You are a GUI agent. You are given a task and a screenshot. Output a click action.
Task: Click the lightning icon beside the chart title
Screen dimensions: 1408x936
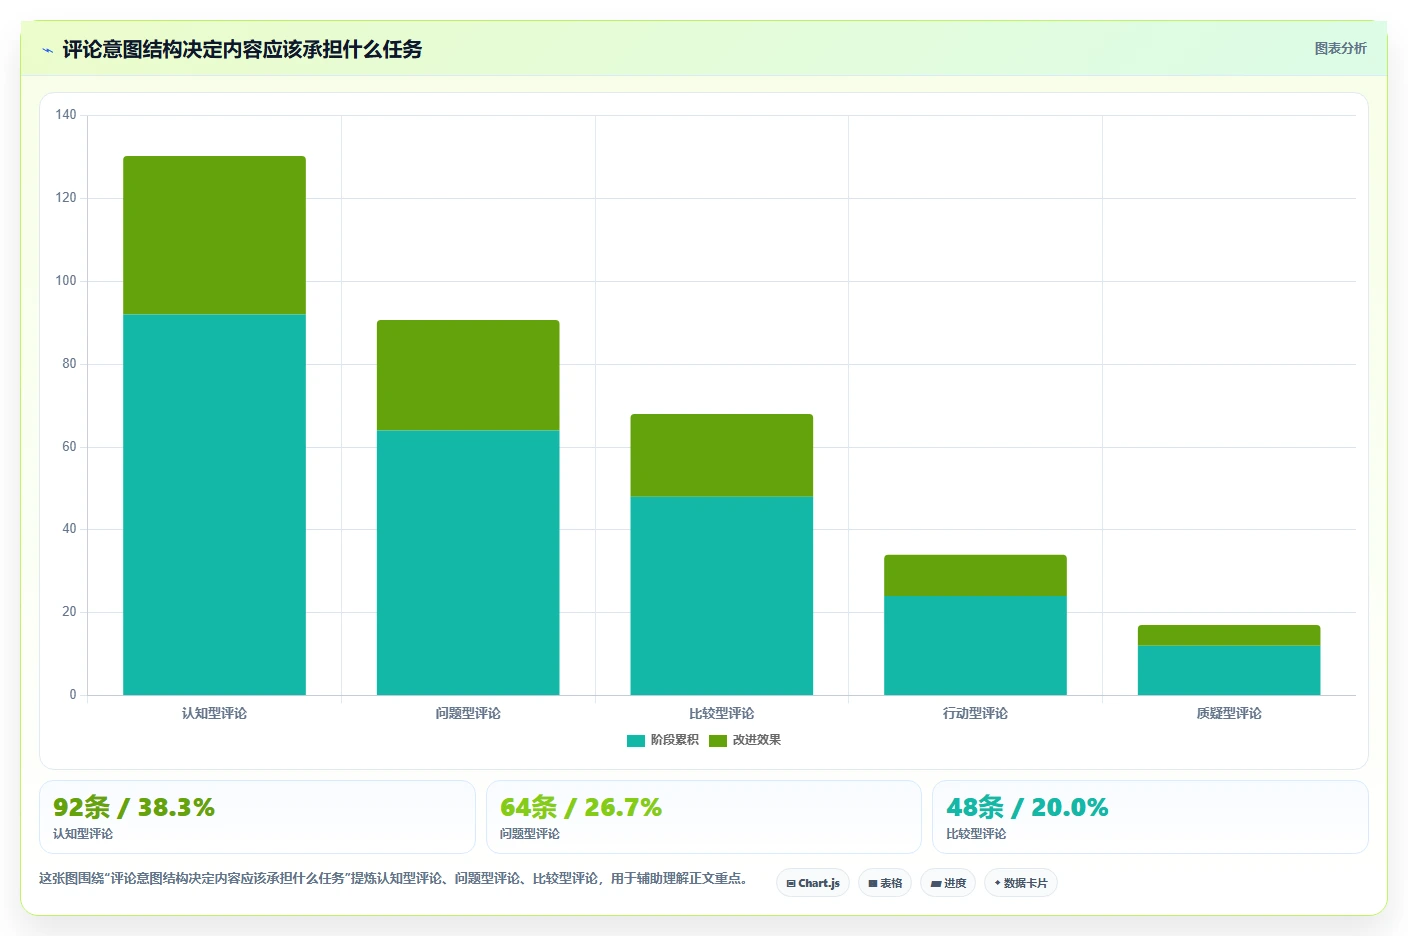tap(47, 50)
